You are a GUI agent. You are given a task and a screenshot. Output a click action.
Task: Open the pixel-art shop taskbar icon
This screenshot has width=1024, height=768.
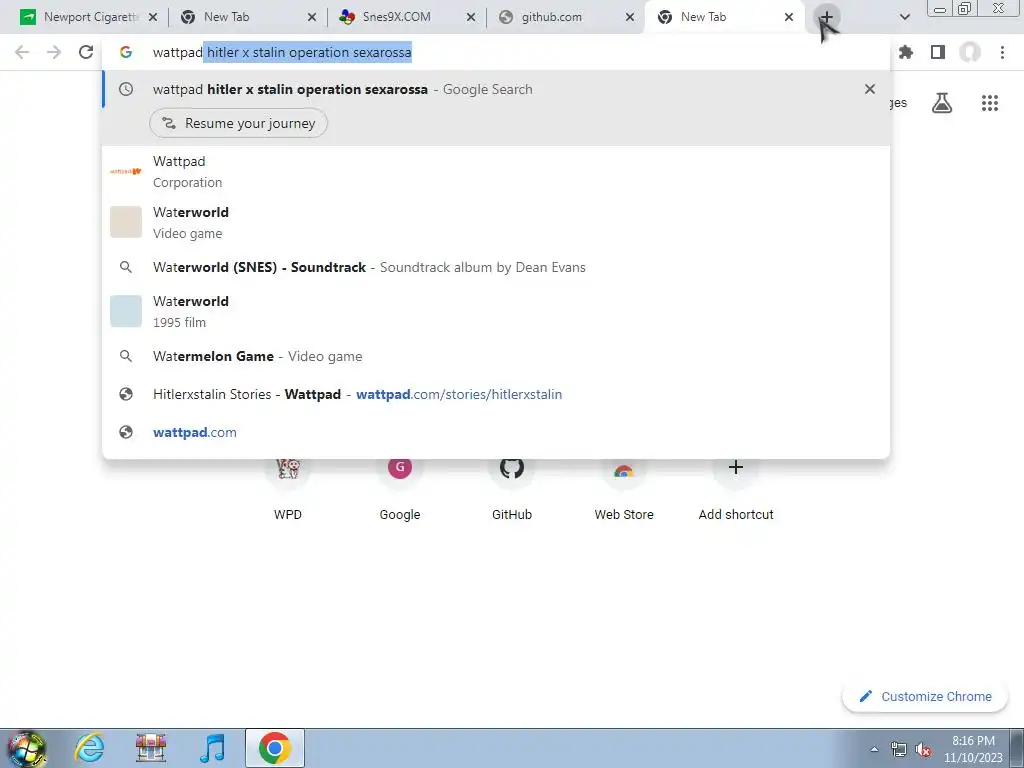tap(151, 748)
